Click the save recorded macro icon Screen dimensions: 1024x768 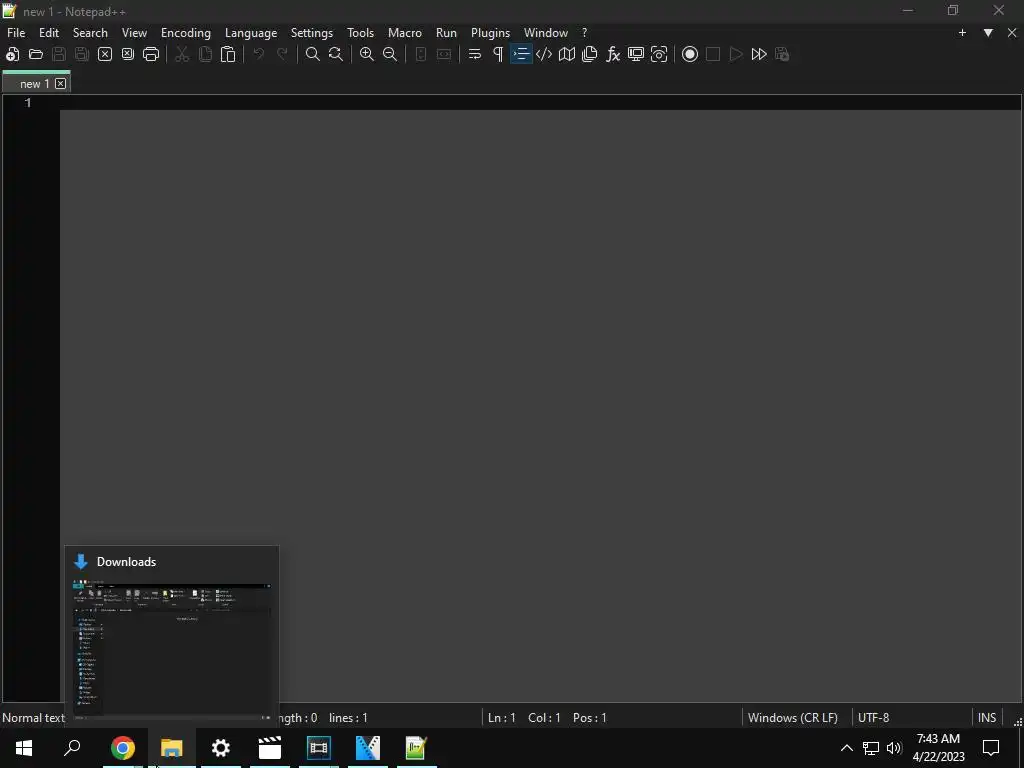[782, 54]
